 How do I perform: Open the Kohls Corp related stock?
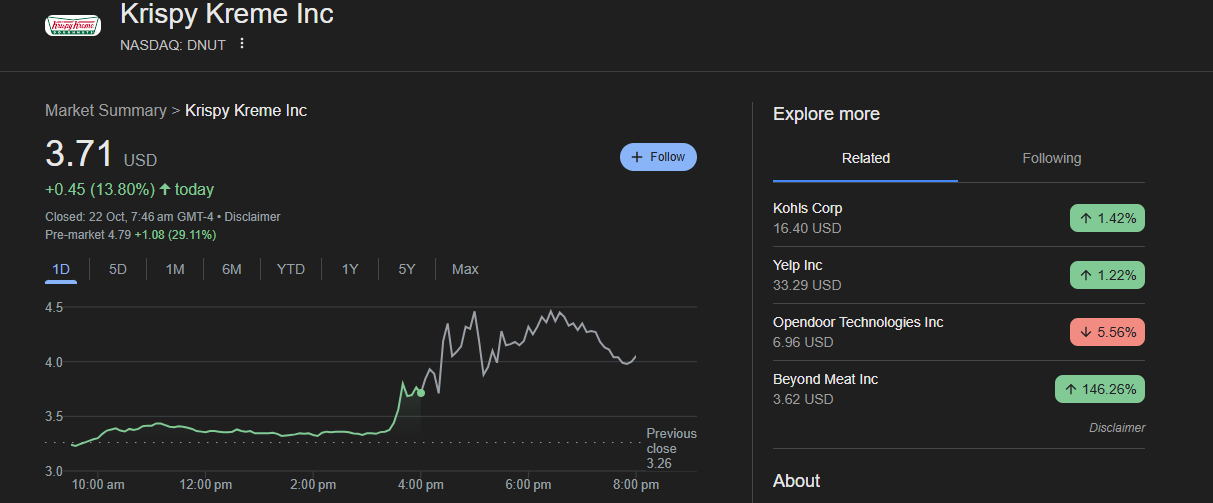point(808,209)
